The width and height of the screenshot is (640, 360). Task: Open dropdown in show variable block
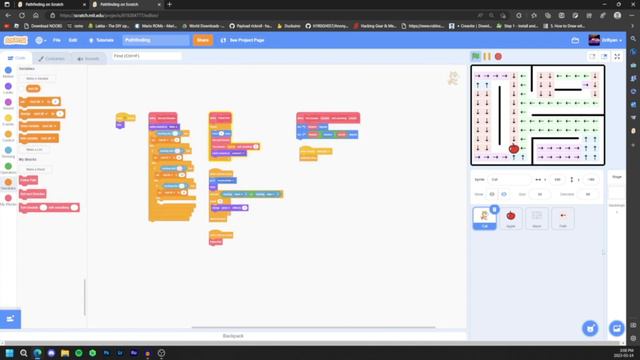tap(49, 126)
